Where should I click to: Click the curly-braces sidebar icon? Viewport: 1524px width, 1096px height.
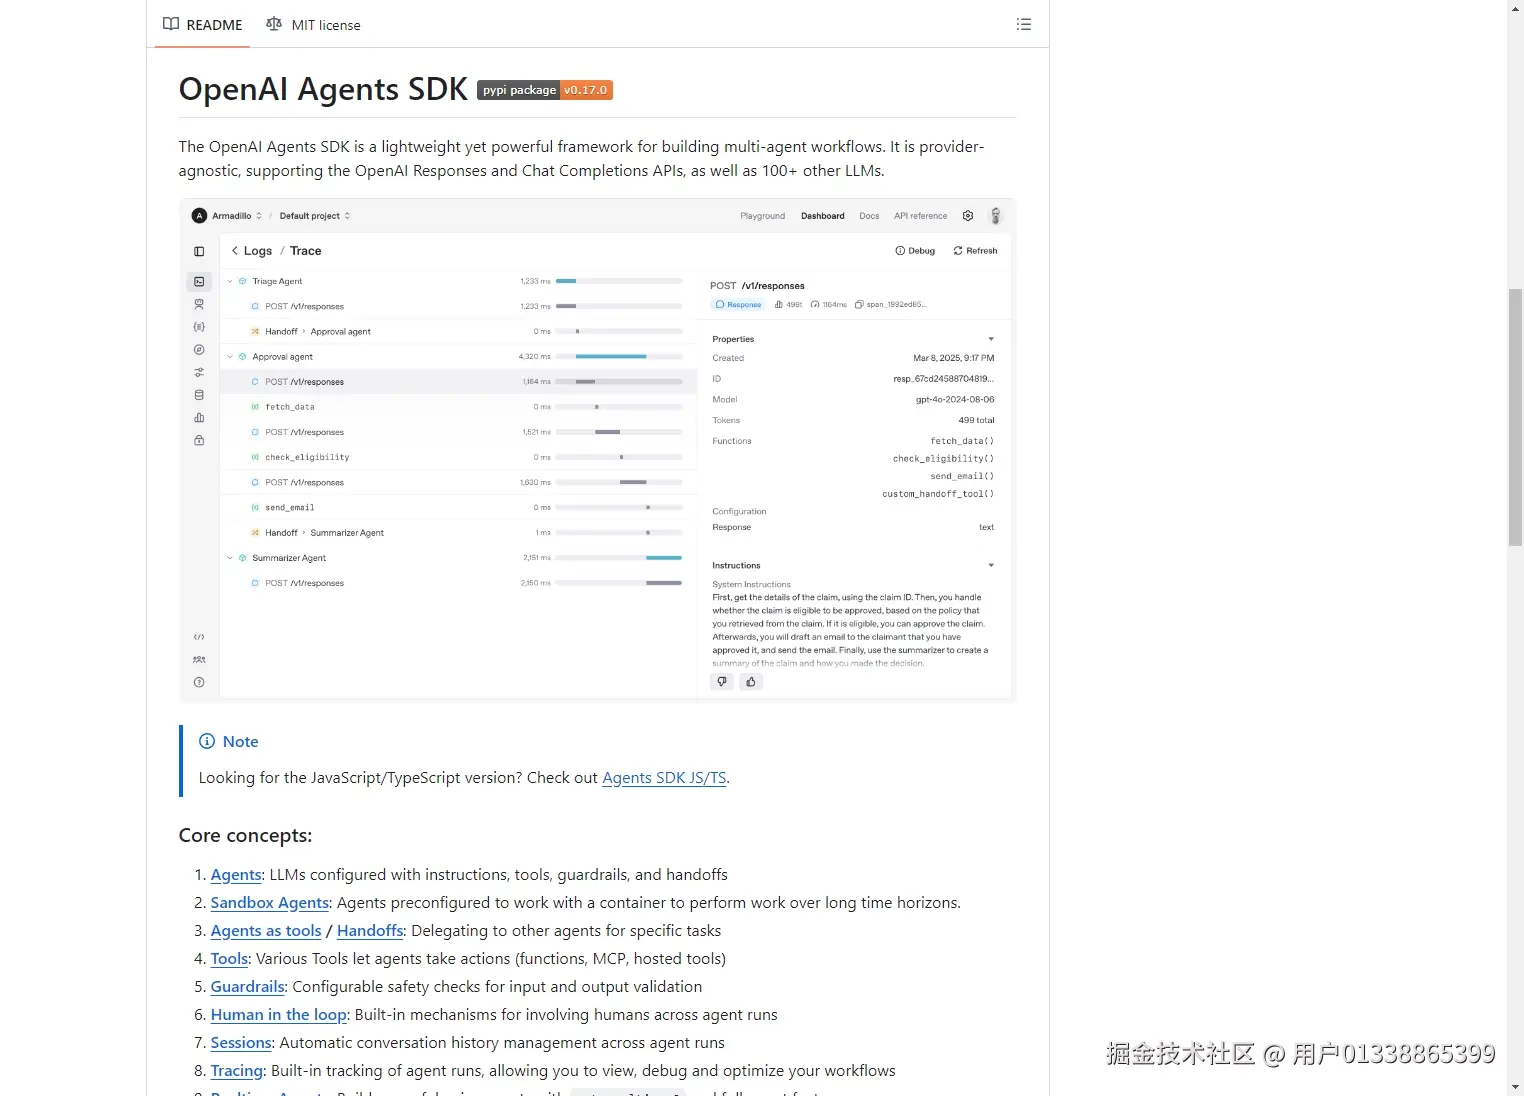[x=199, y=327]
